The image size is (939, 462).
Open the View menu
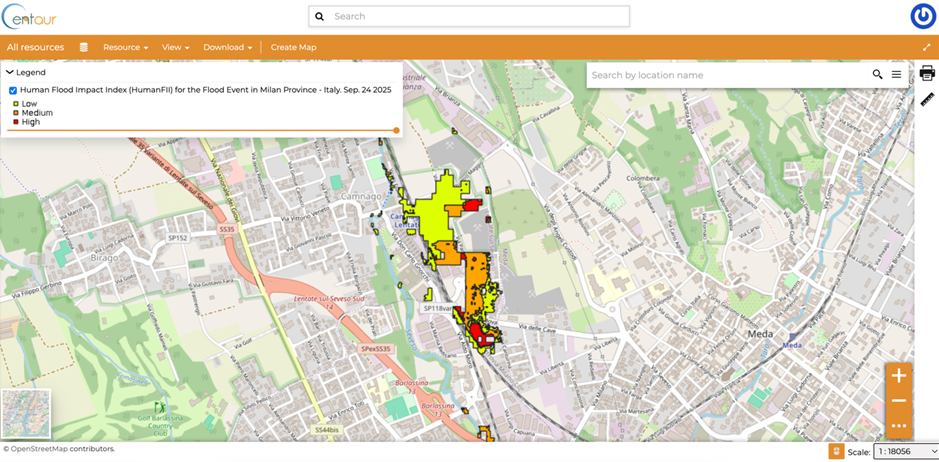click(x=175, y=47)
